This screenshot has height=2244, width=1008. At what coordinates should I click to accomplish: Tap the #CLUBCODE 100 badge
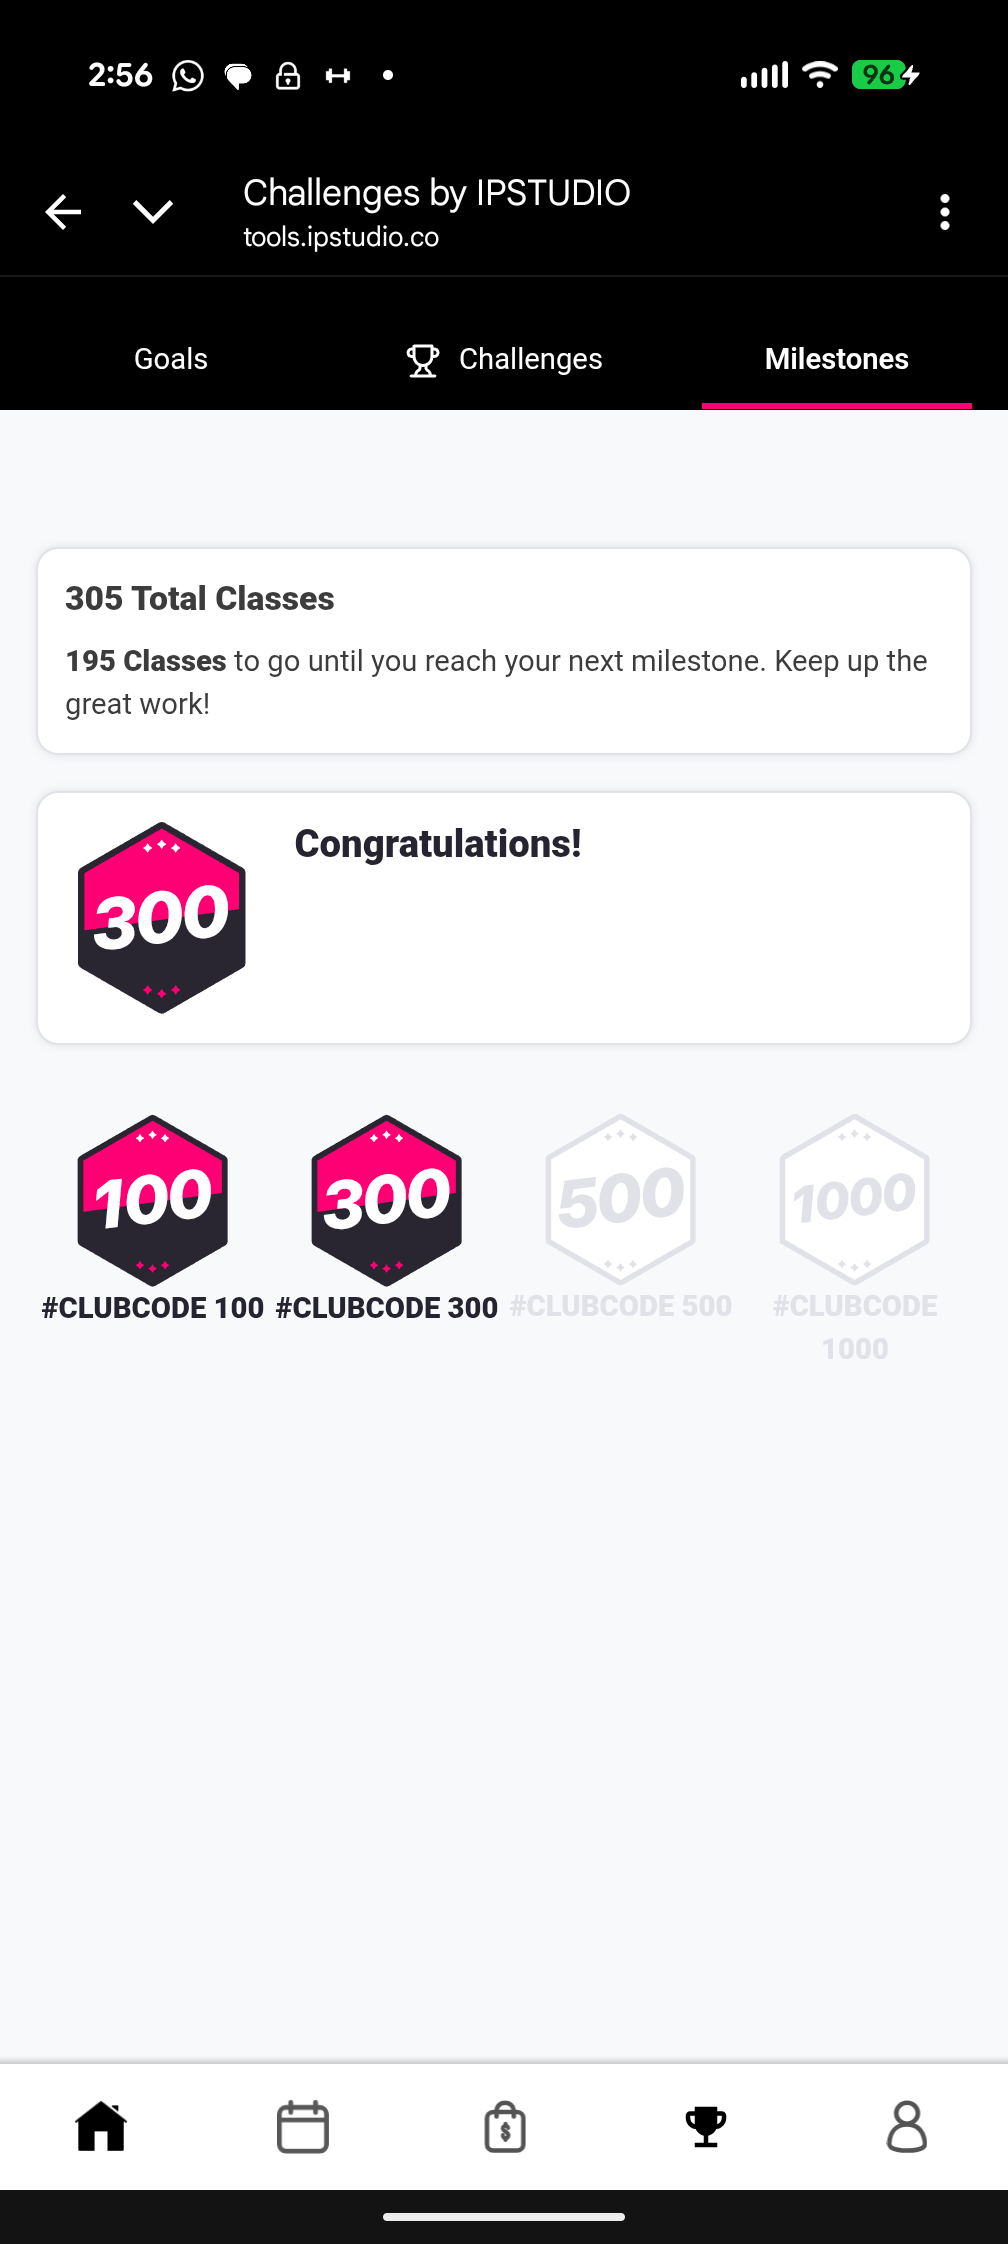pyautogui.click(x=153, y=1200)
